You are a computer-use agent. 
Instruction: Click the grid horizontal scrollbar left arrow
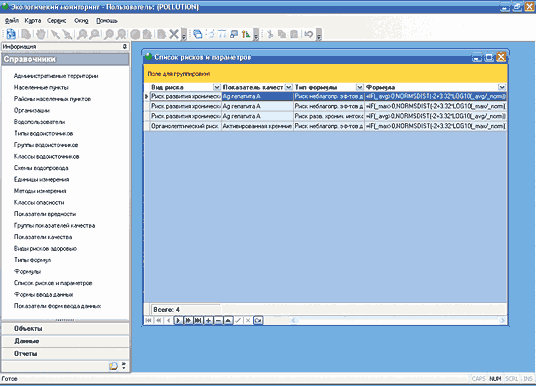(x=294, y=320)
